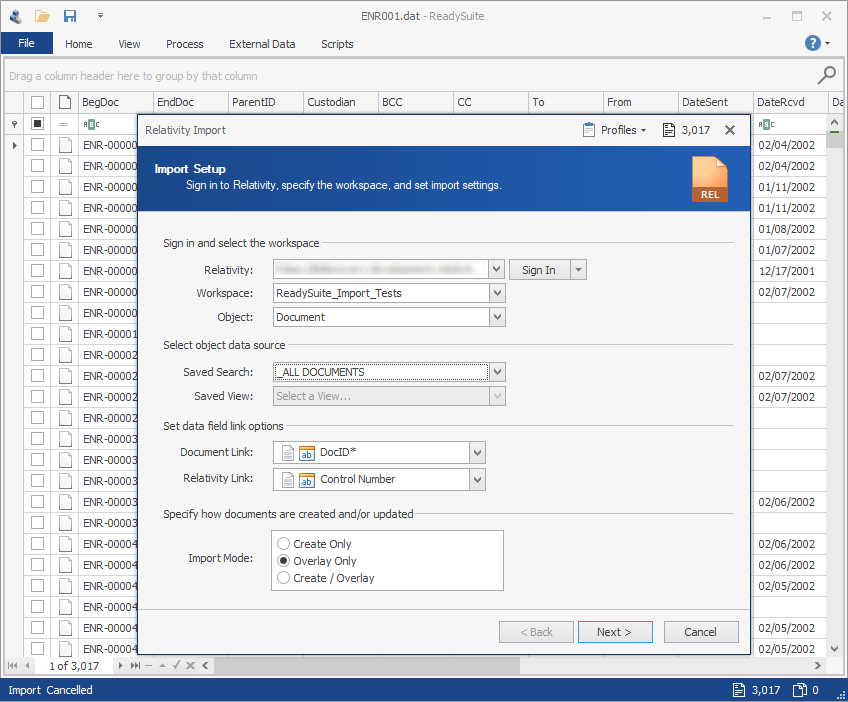Click the Custodian column header
Image resolution: width=848 pixels, height=702 pixels.
pyautogui.click(x=340, y=102)
